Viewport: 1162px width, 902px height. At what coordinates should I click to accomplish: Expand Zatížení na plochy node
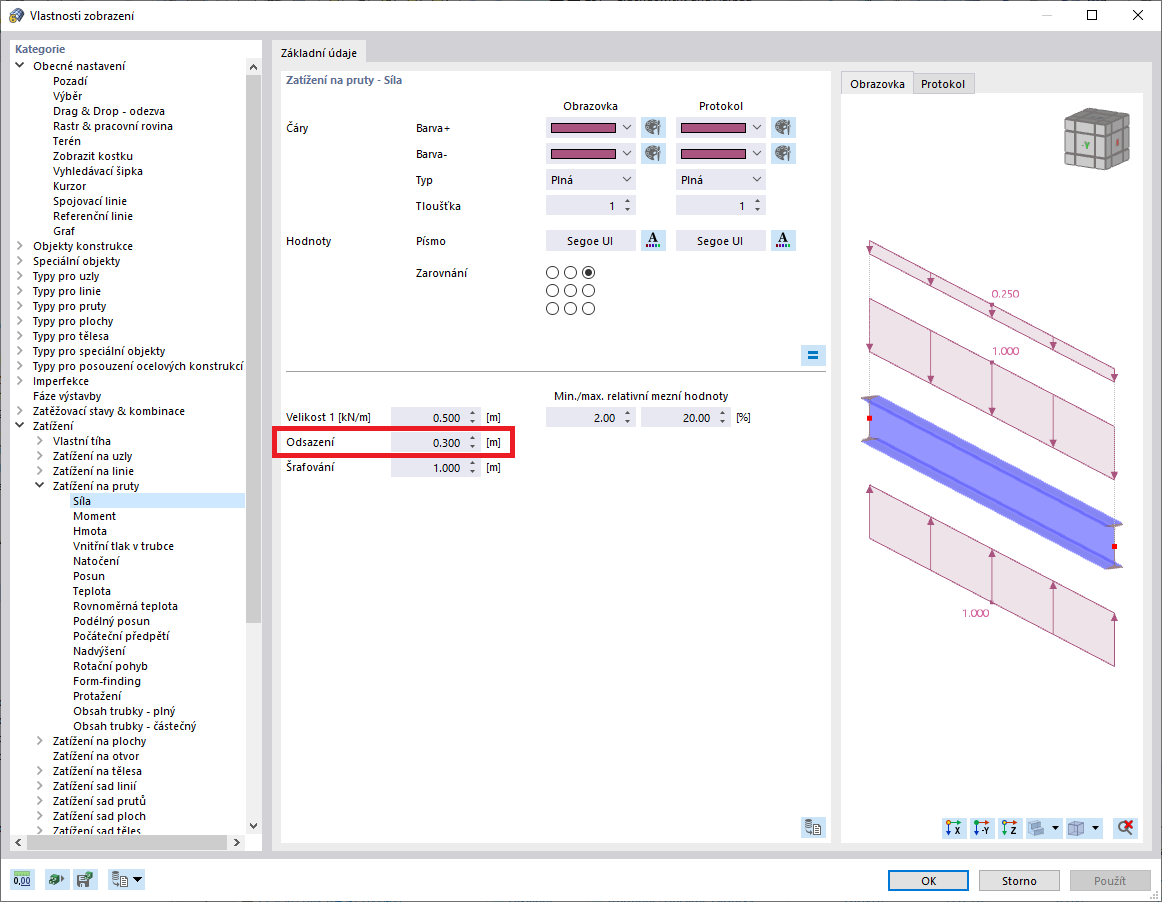click(x=40, y=740)
